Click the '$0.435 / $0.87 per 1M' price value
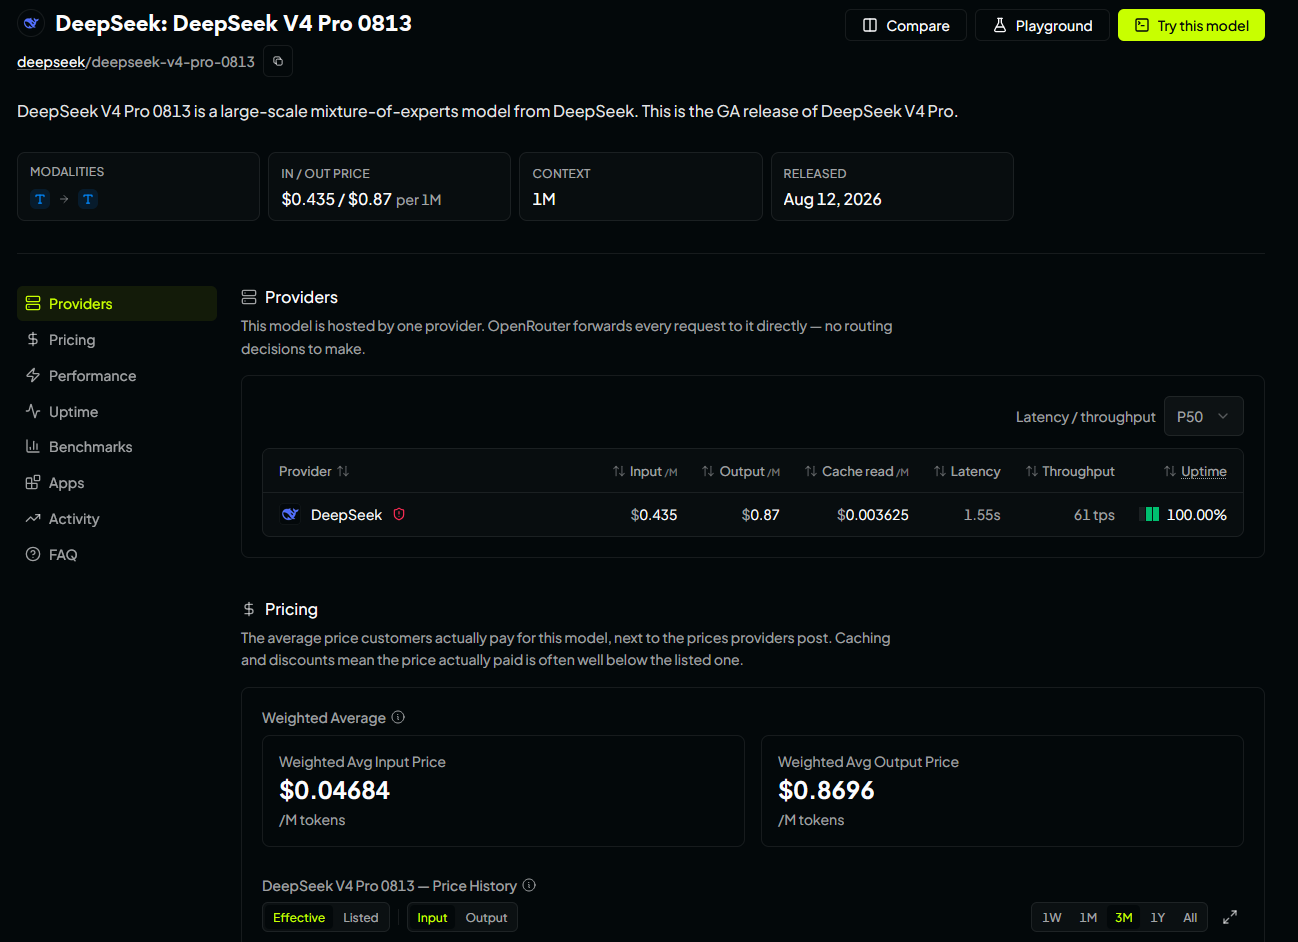 (361, 199)
